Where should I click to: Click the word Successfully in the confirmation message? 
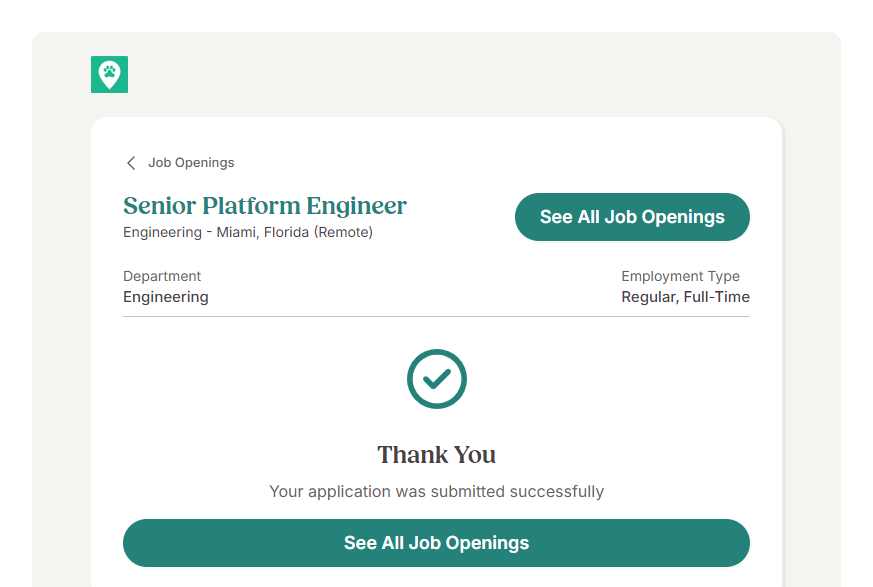(556, 492)
